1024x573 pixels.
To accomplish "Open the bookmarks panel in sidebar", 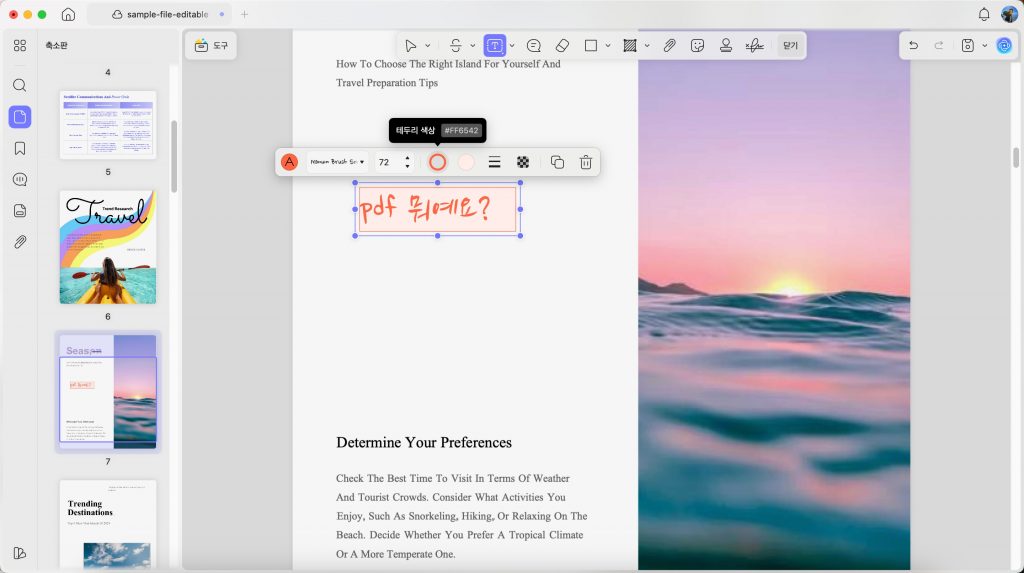I will click(20, 148).
